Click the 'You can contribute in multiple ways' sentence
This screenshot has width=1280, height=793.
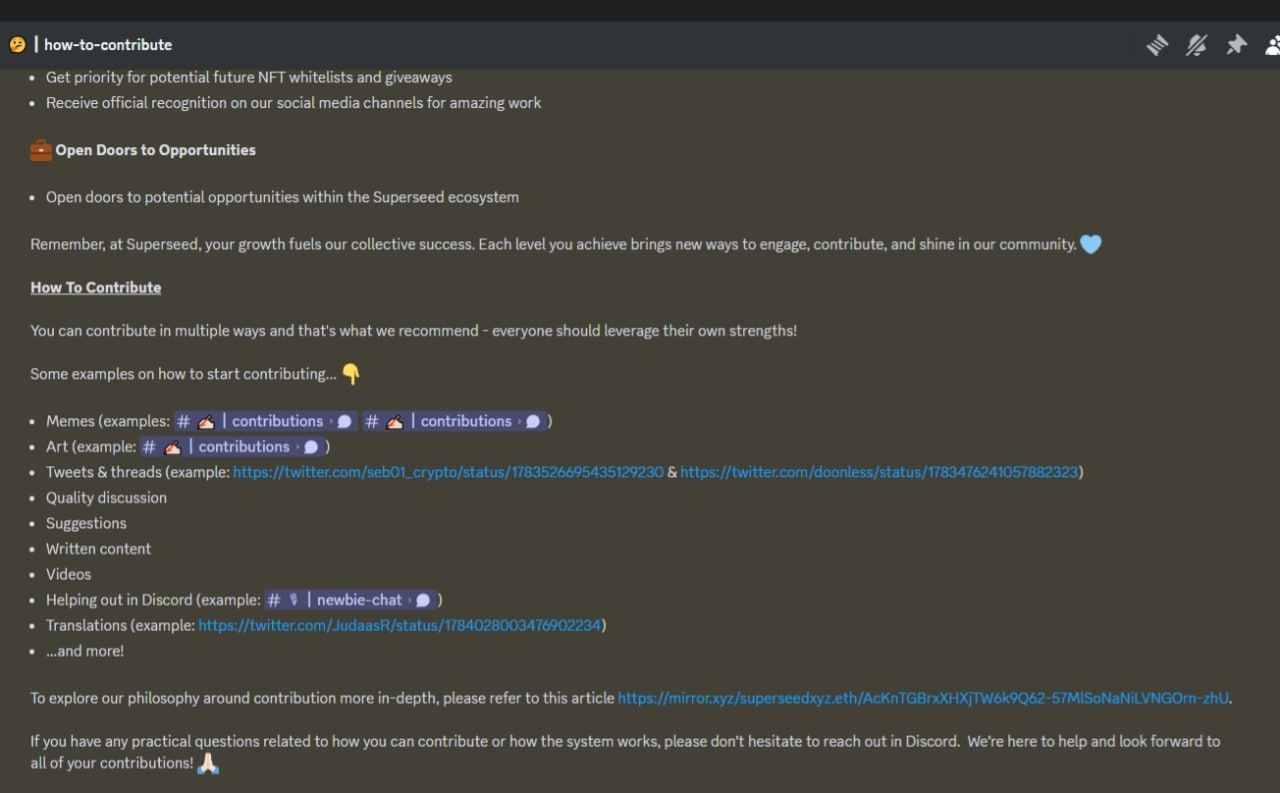point(413,330)
